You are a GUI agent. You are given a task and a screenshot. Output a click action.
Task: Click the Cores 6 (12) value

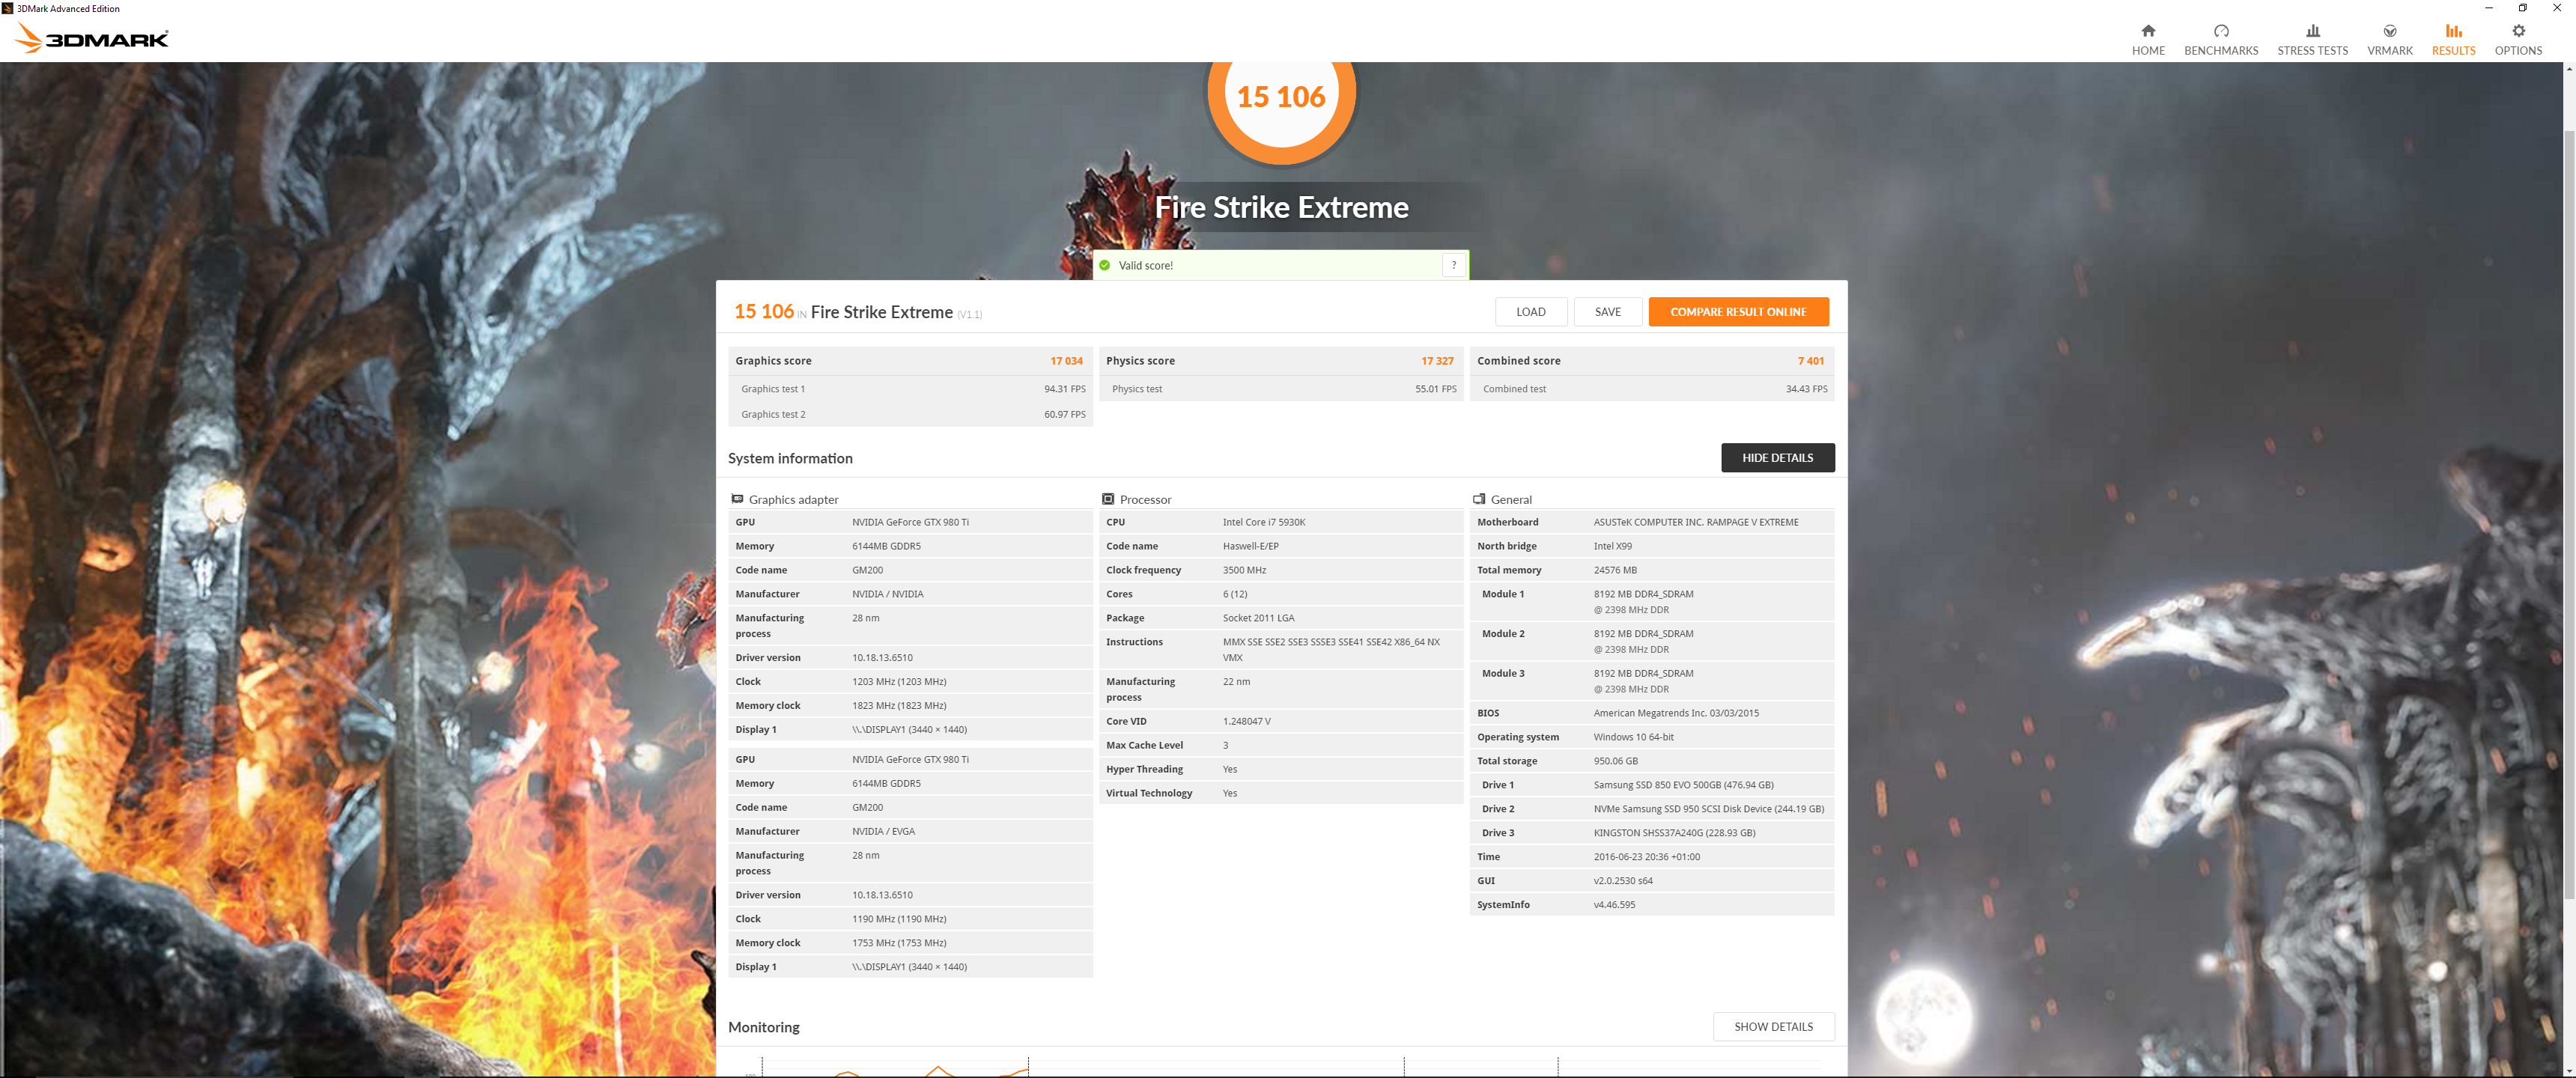point(1234,594)
